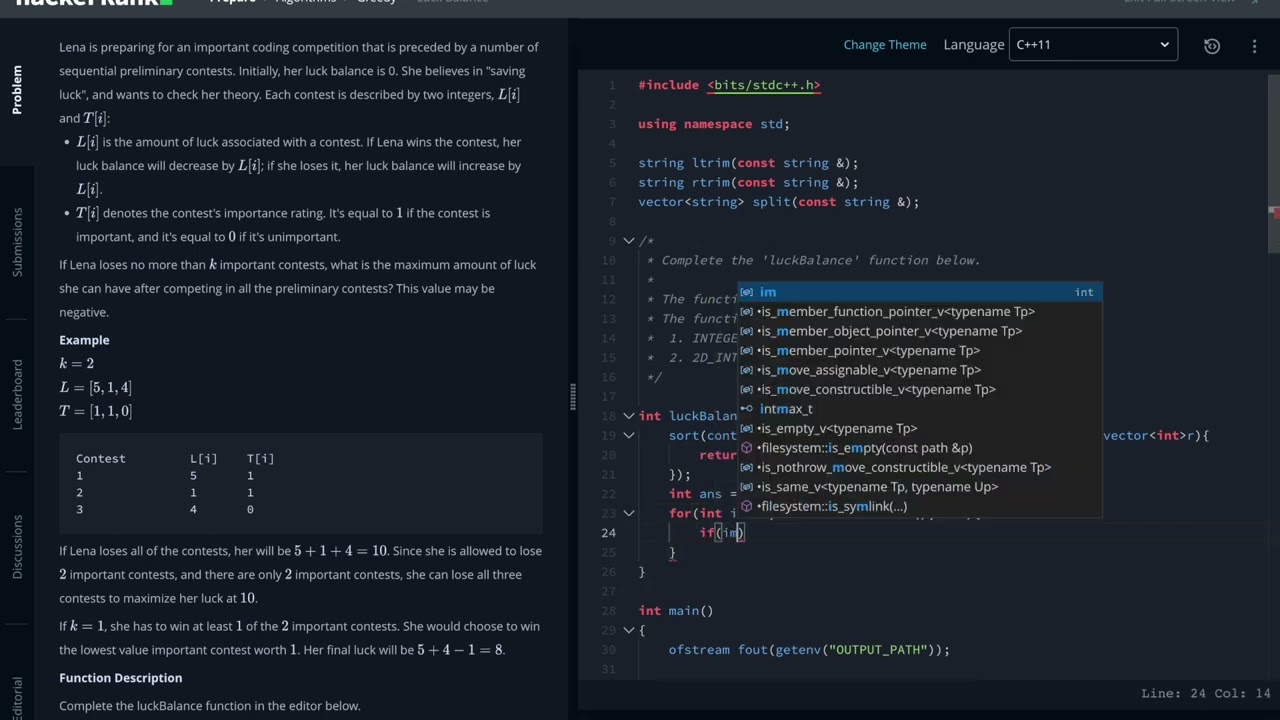Click the if( statement on line 24
Viewport: 1280px width, 720px height.
722,533
